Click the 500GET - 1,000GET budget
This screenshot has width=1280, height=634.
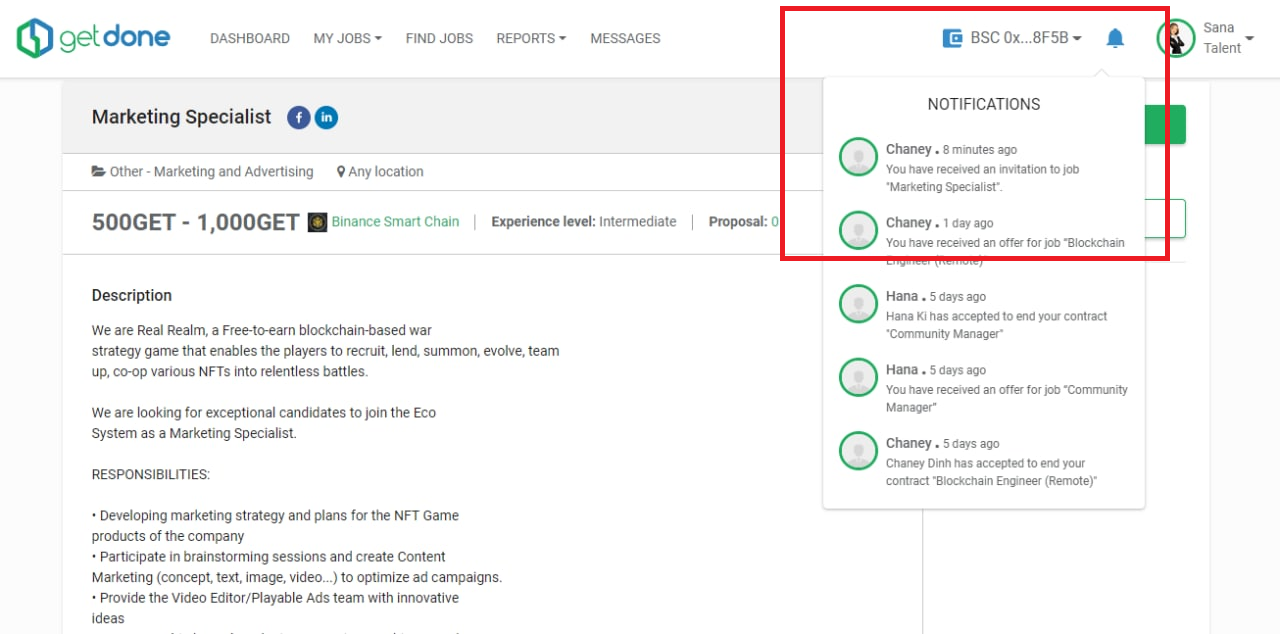[195, 222]
